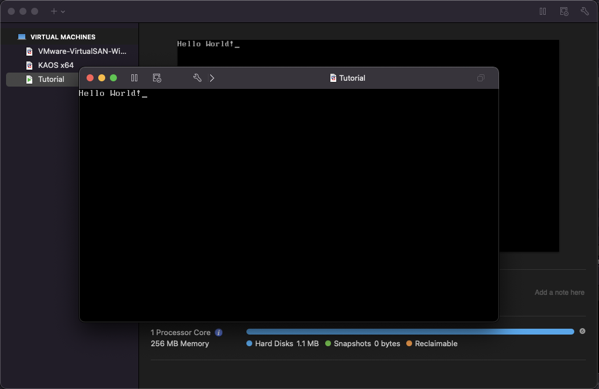Open dropdown arrow beside the plus button

tap(63, 12)
